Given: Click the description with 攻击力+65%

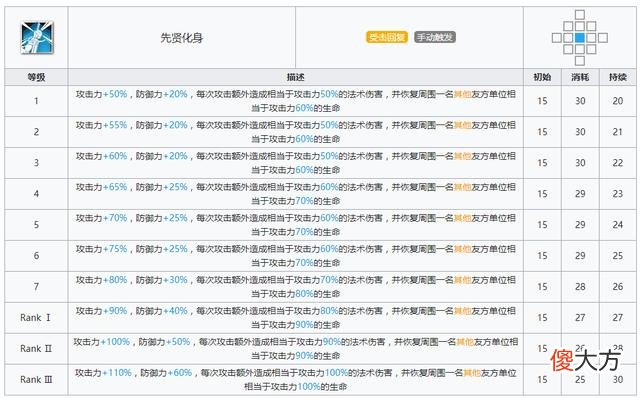Looking at the screenshot, I should pos(296,194).
